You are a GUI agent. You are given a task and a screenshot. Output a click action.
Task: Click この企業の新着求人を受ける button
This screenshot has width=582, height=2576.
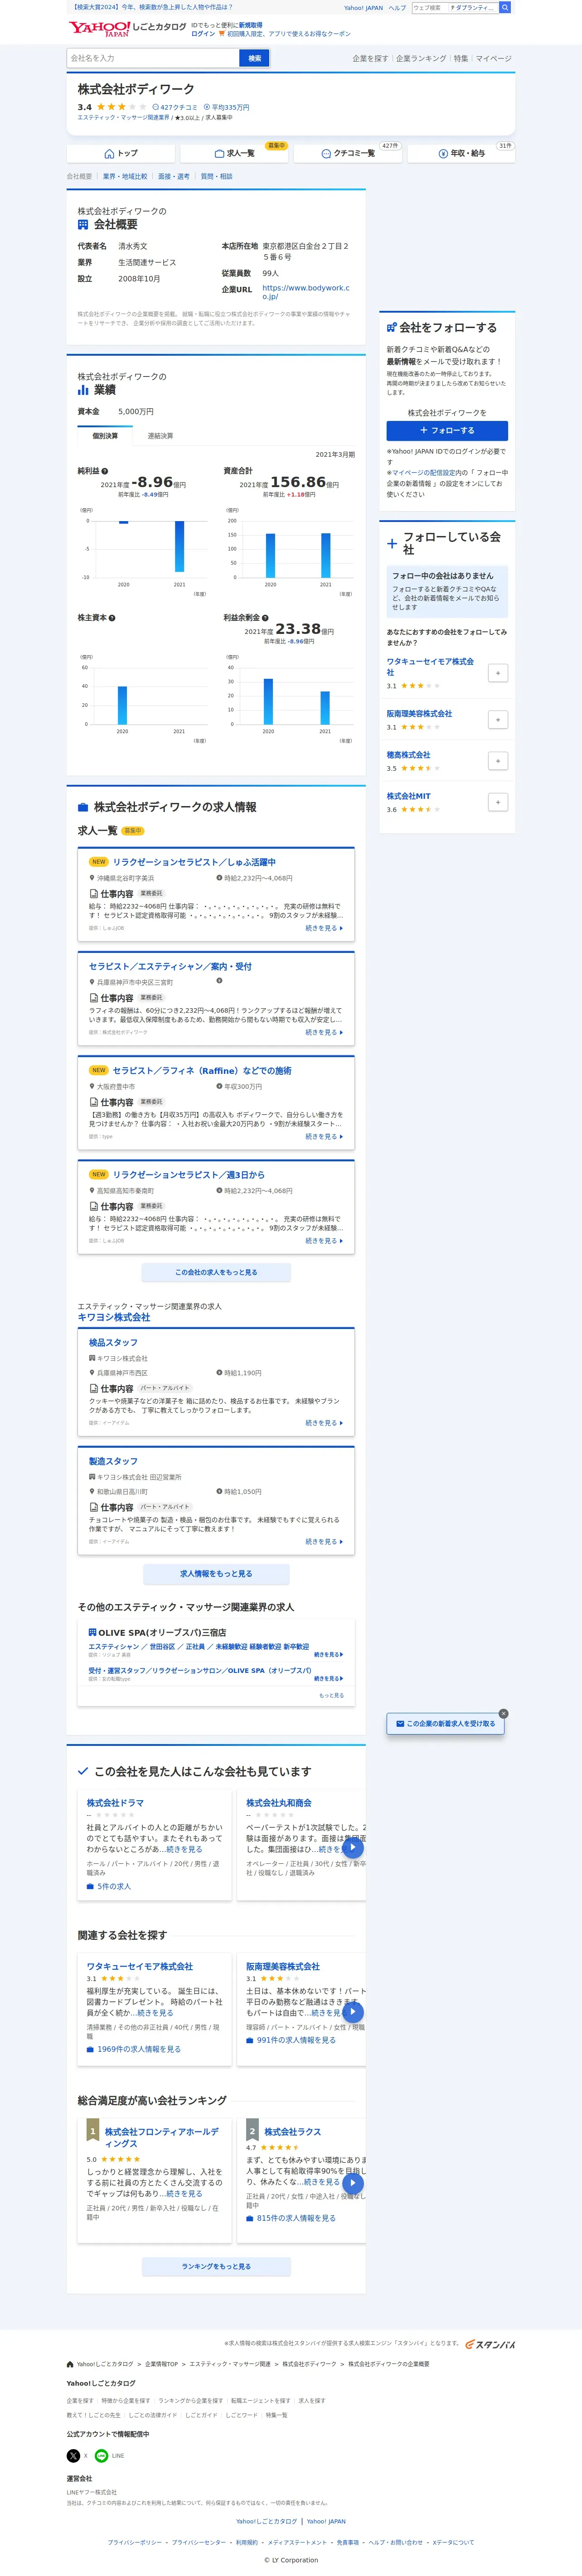click(446, 1724)
